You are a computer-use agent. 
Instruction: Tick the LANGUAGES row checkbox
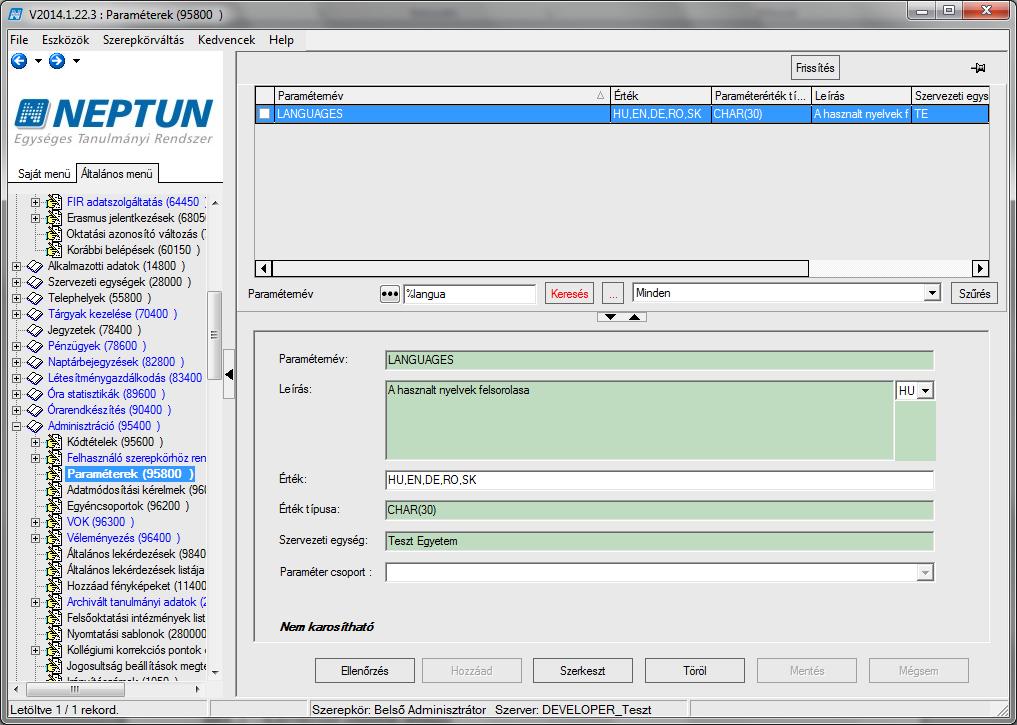point(264,113)
